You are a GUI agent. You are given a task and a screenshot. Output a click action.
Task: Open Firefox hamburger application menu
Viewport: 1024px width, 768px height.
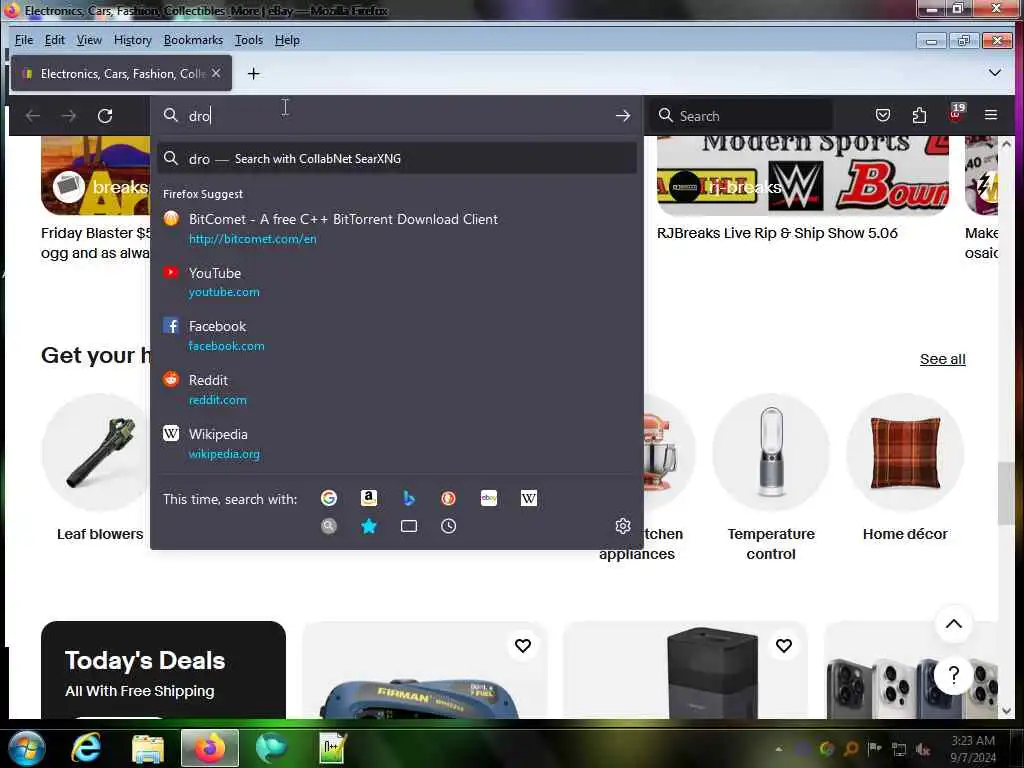[991, 116]
